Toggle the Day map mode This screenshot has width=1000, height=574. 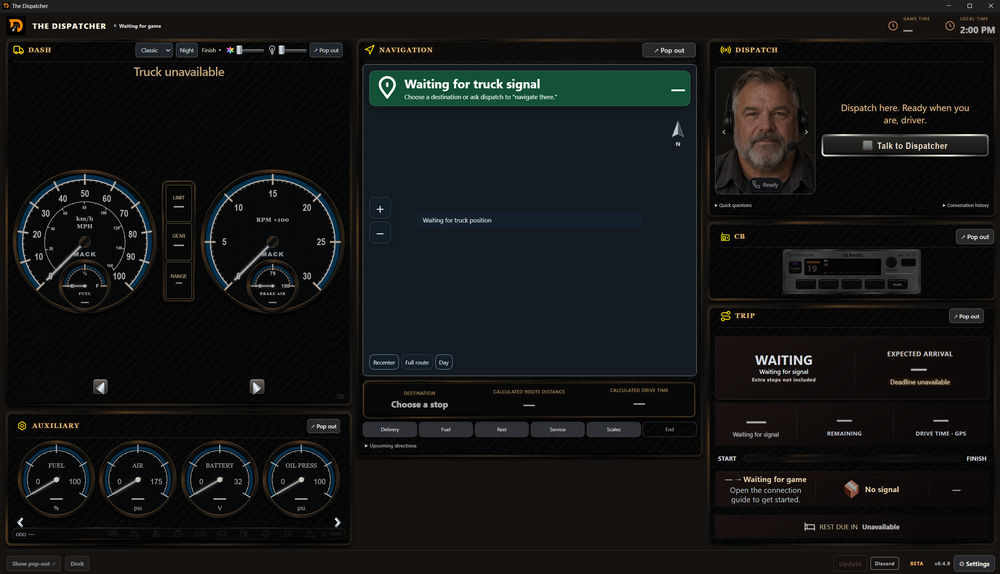click(x=444, y=362)
